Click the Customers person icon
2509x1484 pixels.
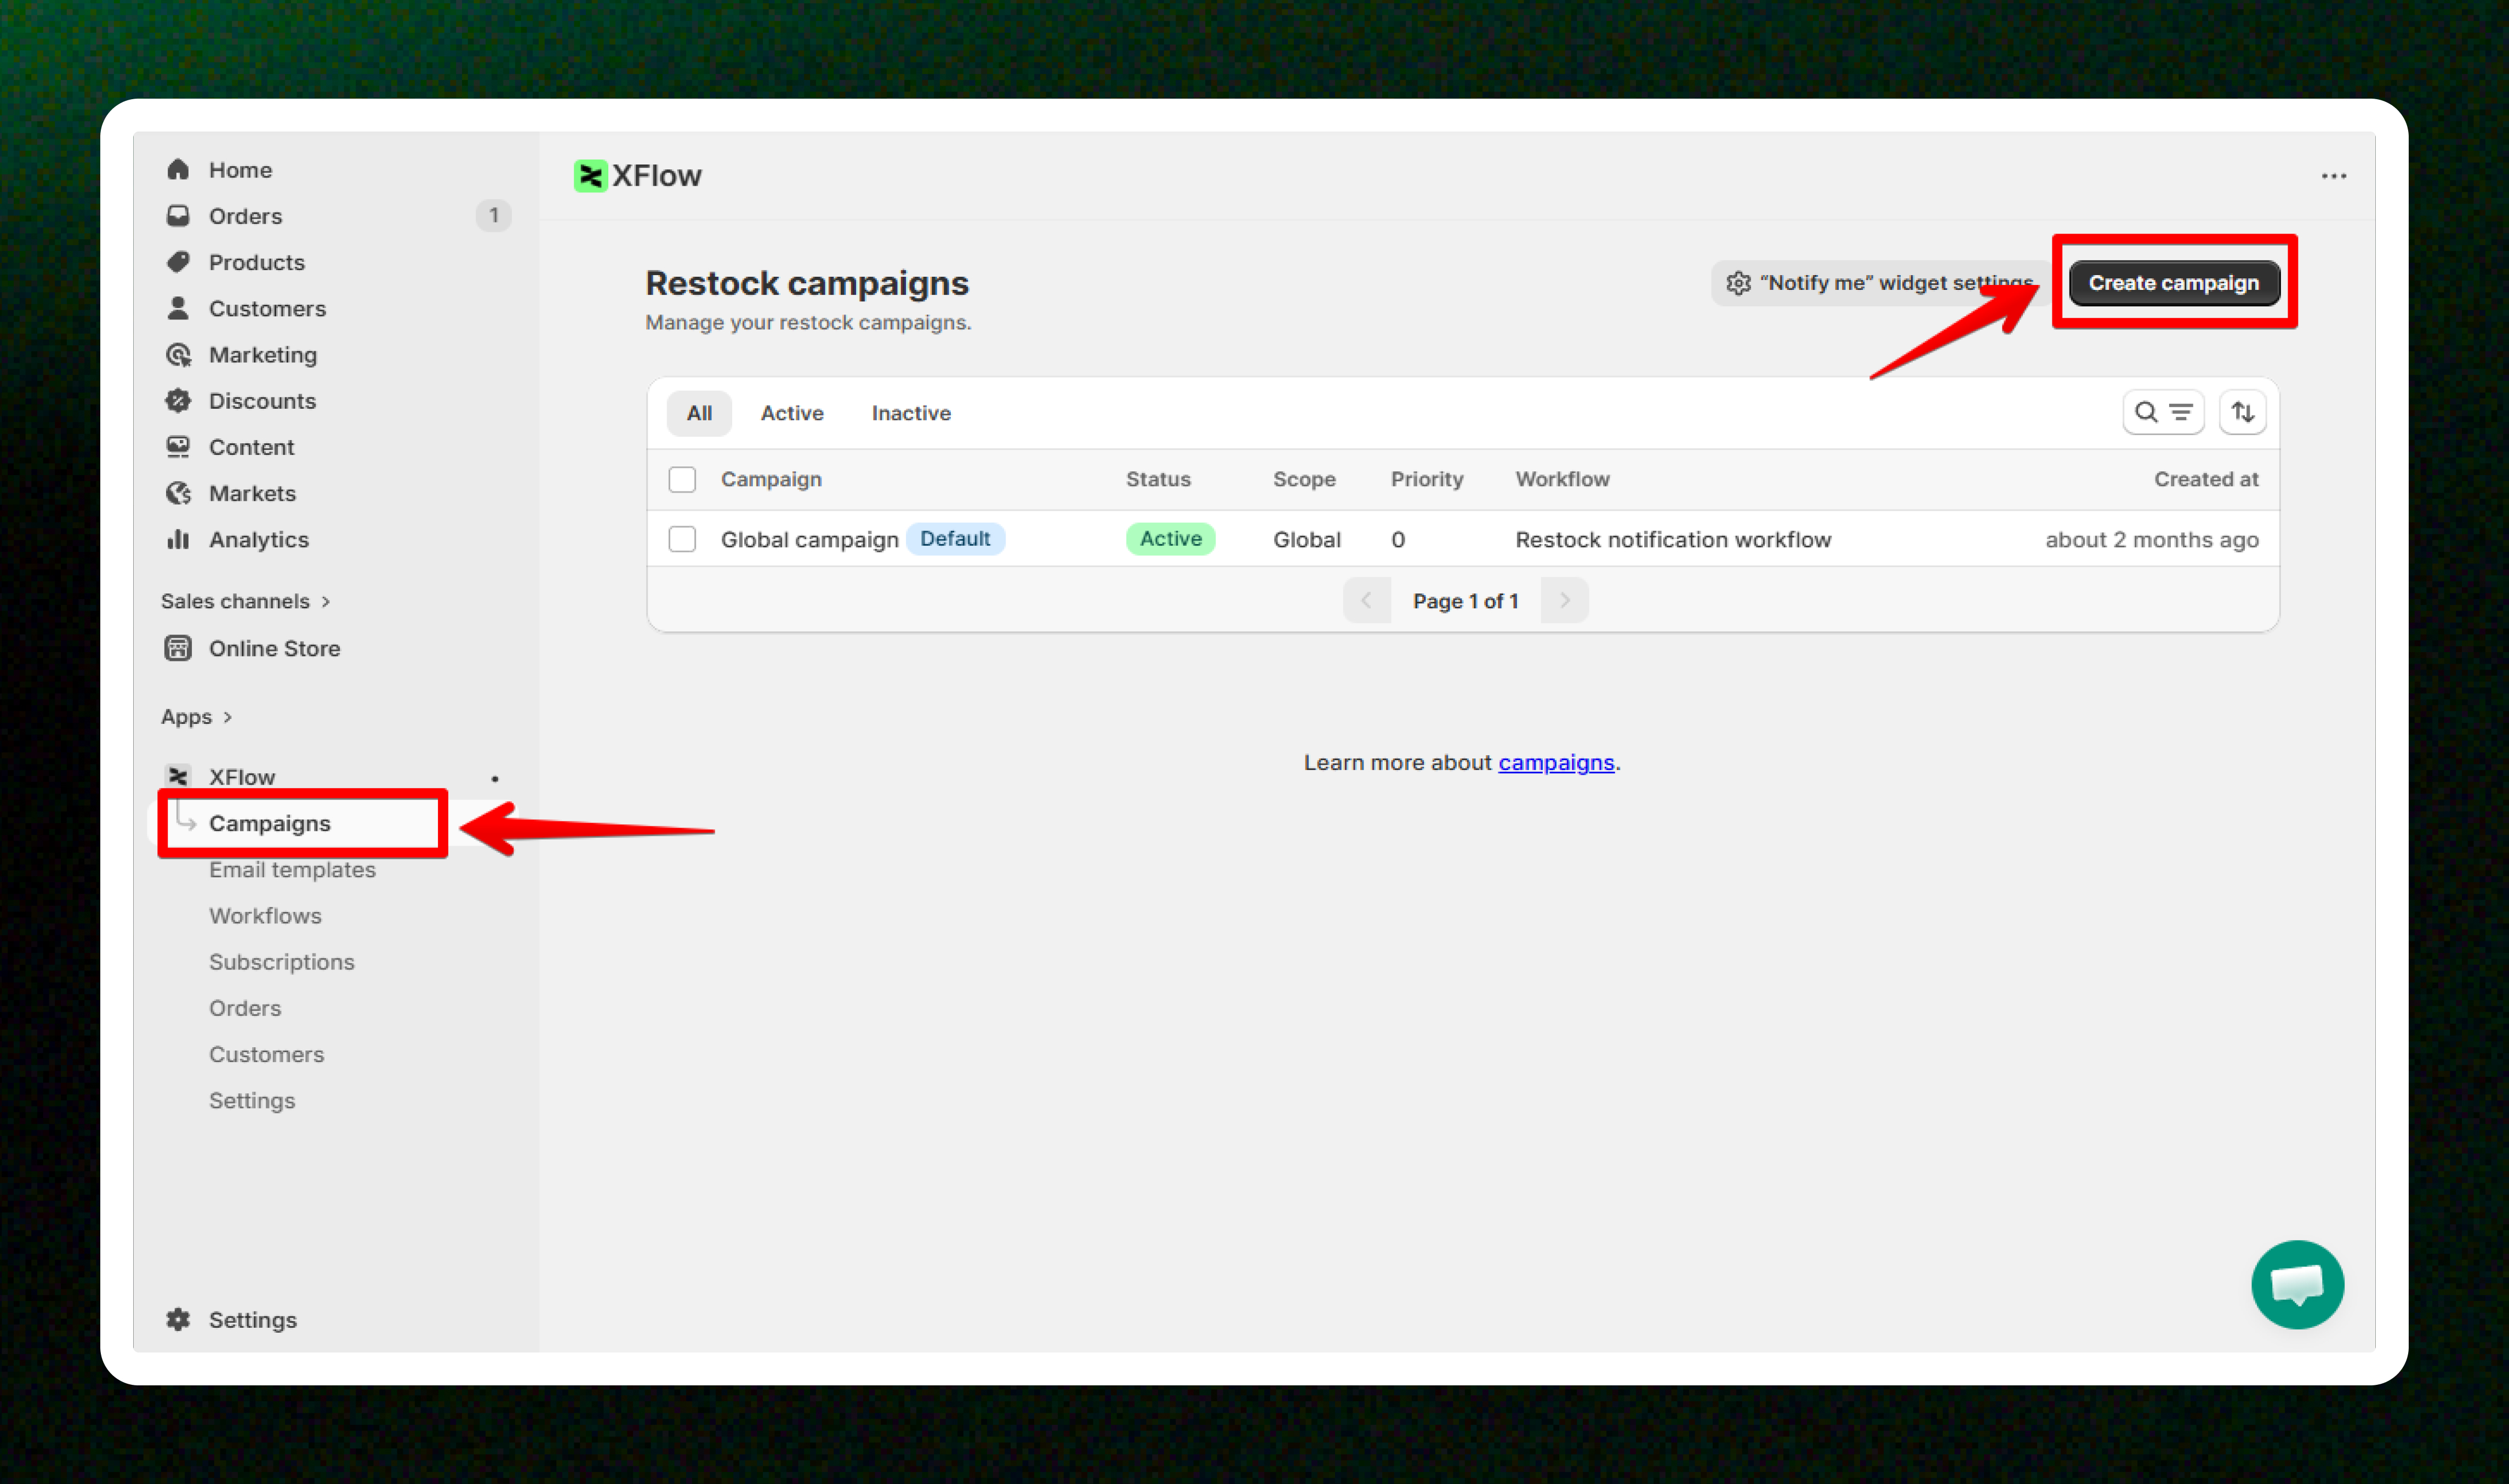(178, 308)
